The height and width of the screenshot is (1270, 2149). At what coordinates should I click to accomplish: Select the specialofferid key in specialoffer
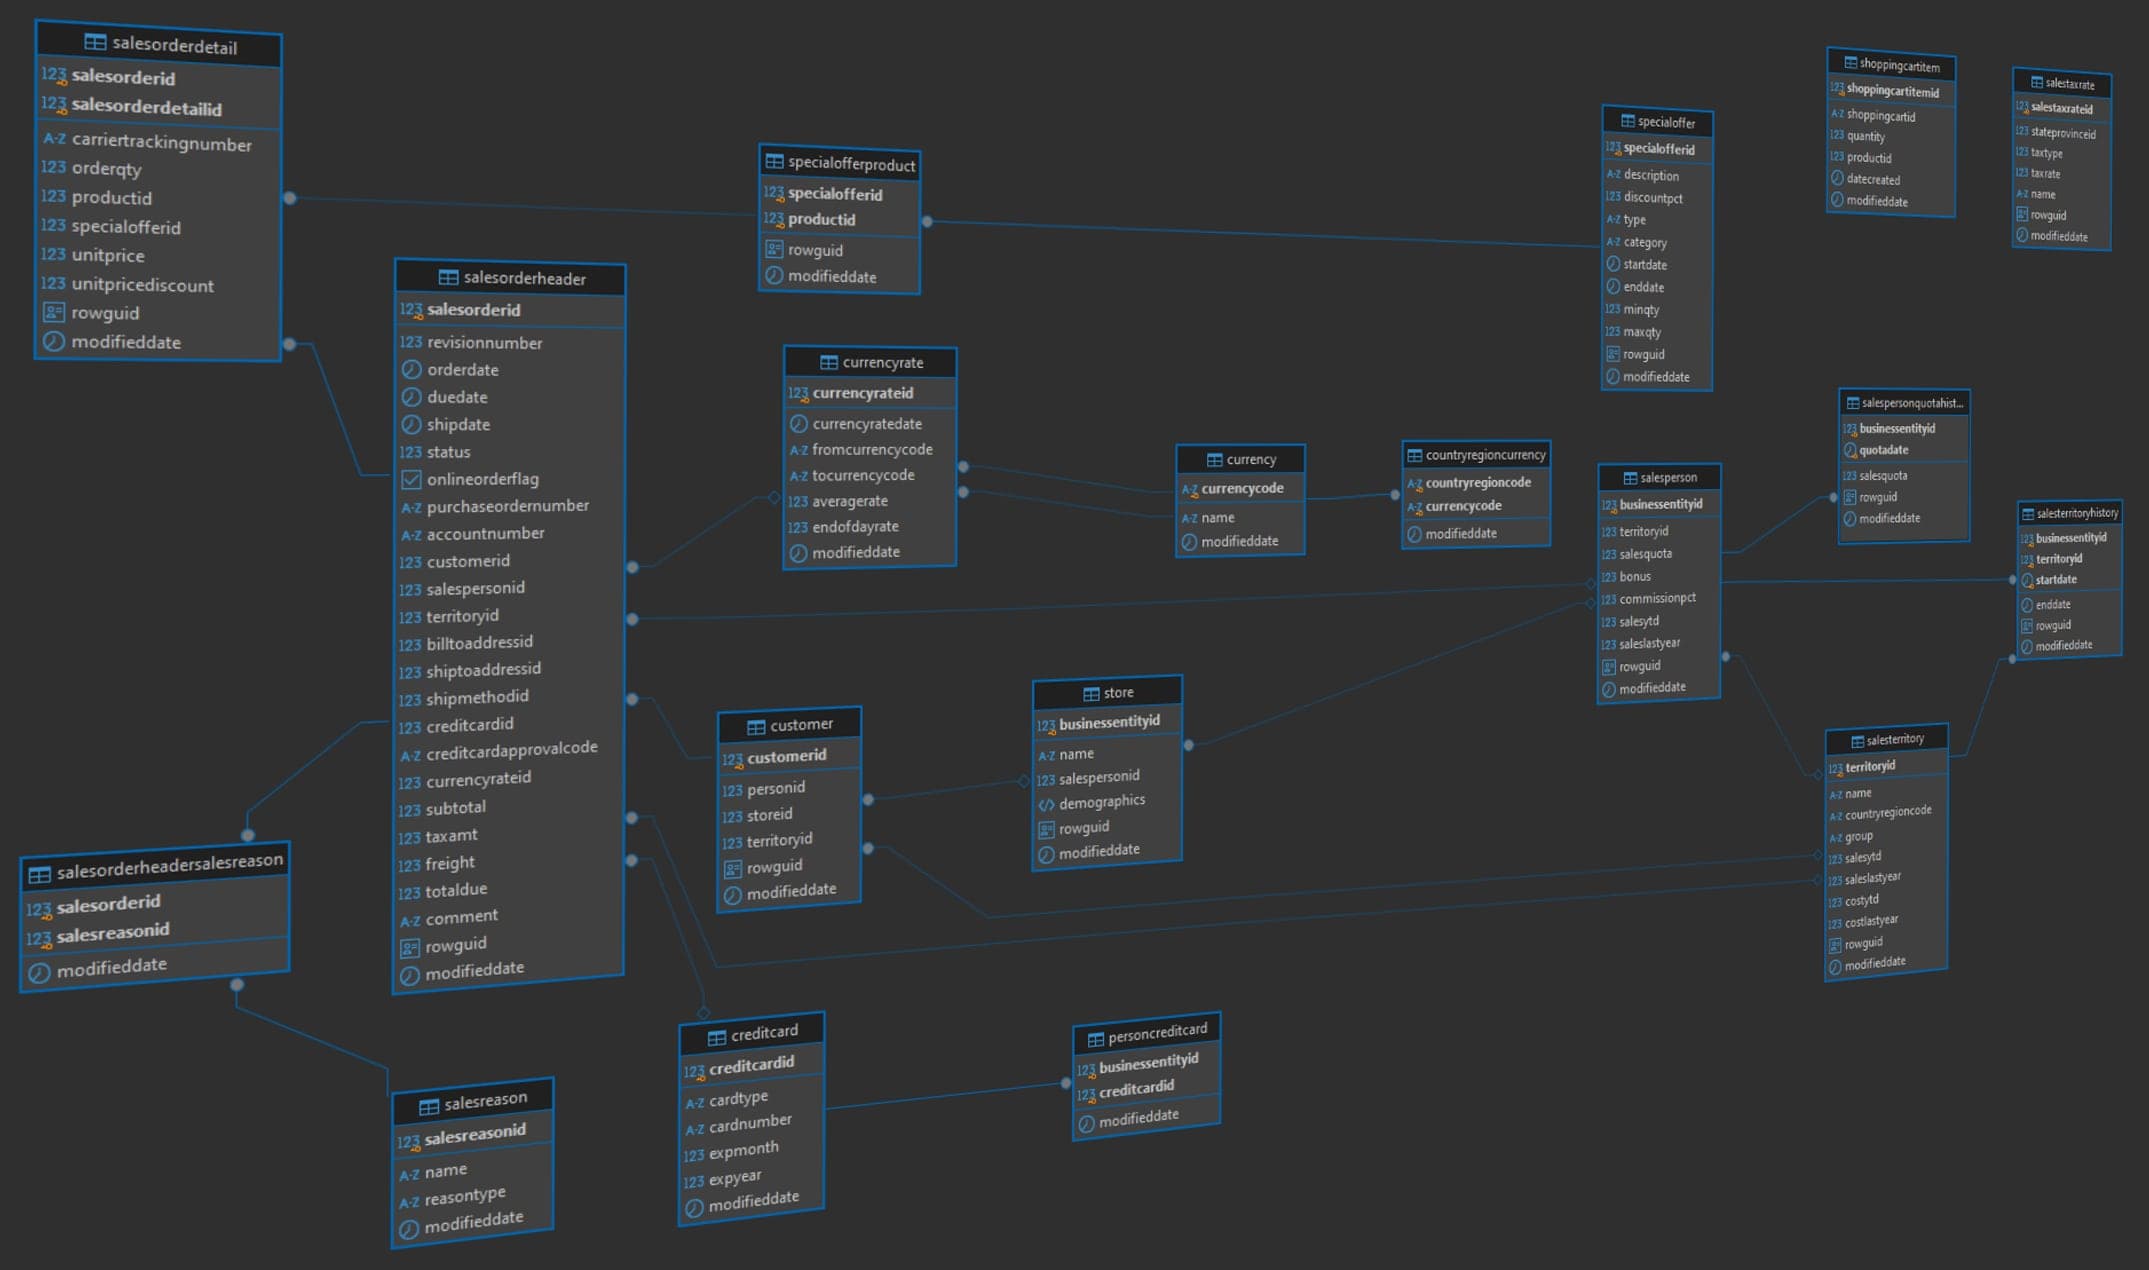1658,149
